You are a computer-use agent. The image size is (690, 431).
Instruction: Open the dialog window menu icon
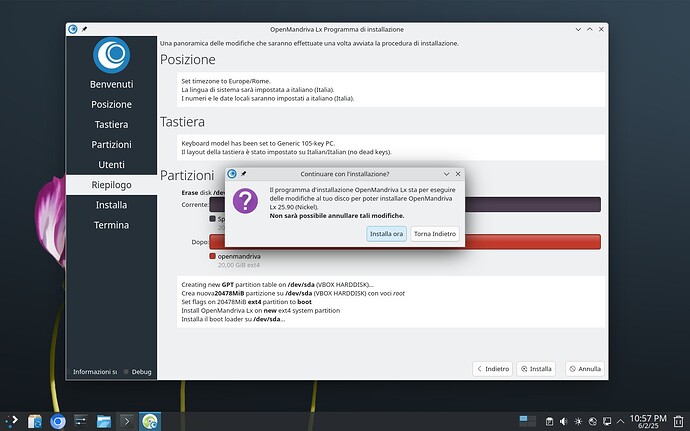232,174
